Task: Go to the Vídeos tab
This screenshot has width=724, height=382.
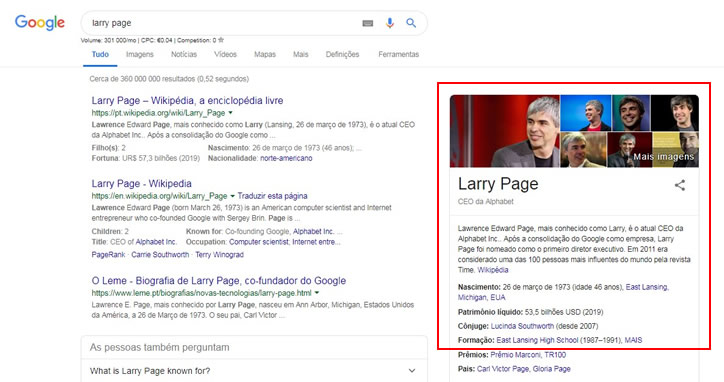Action: point(225,55)
